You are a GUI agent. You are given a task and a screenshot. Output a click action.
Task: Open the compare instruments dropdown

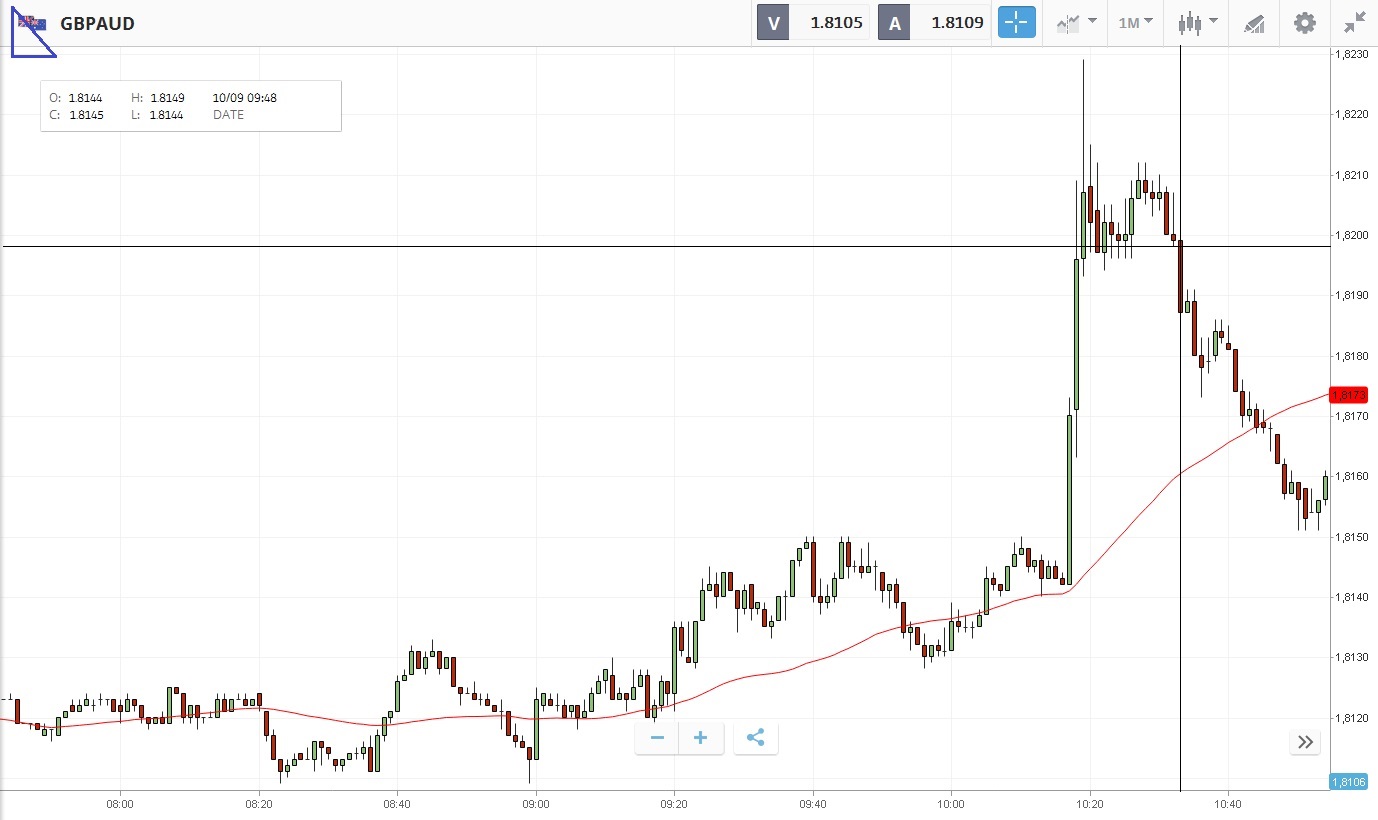(1076, 22)
